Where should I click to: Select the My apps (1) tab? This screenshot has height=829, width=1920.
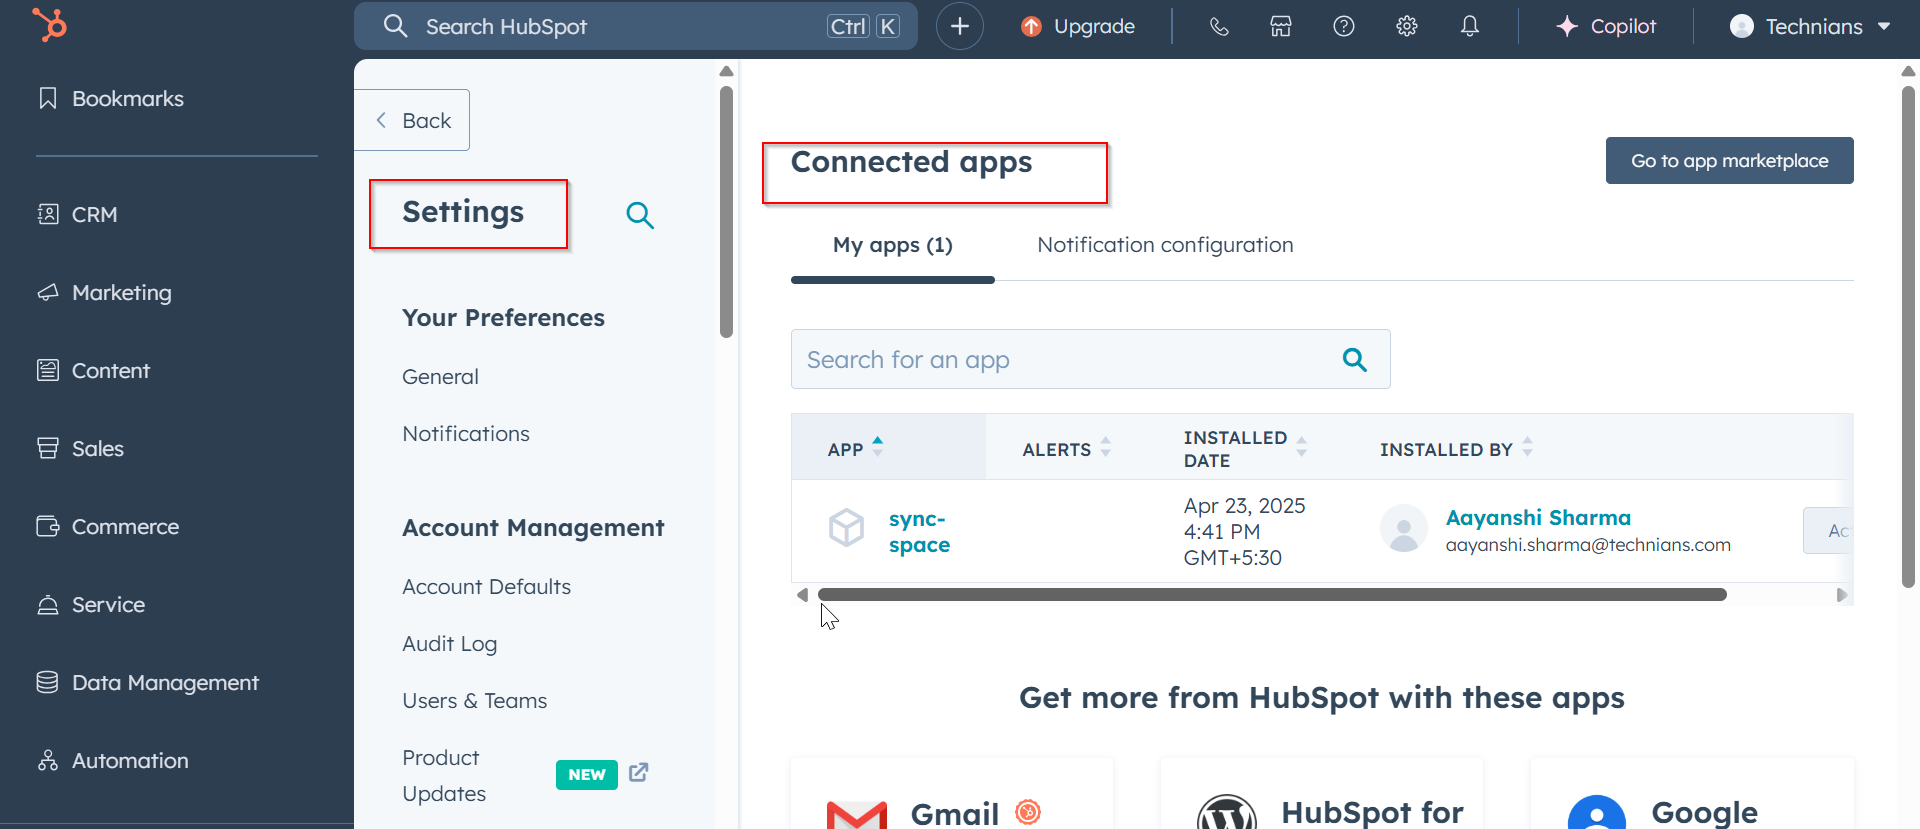892,245
